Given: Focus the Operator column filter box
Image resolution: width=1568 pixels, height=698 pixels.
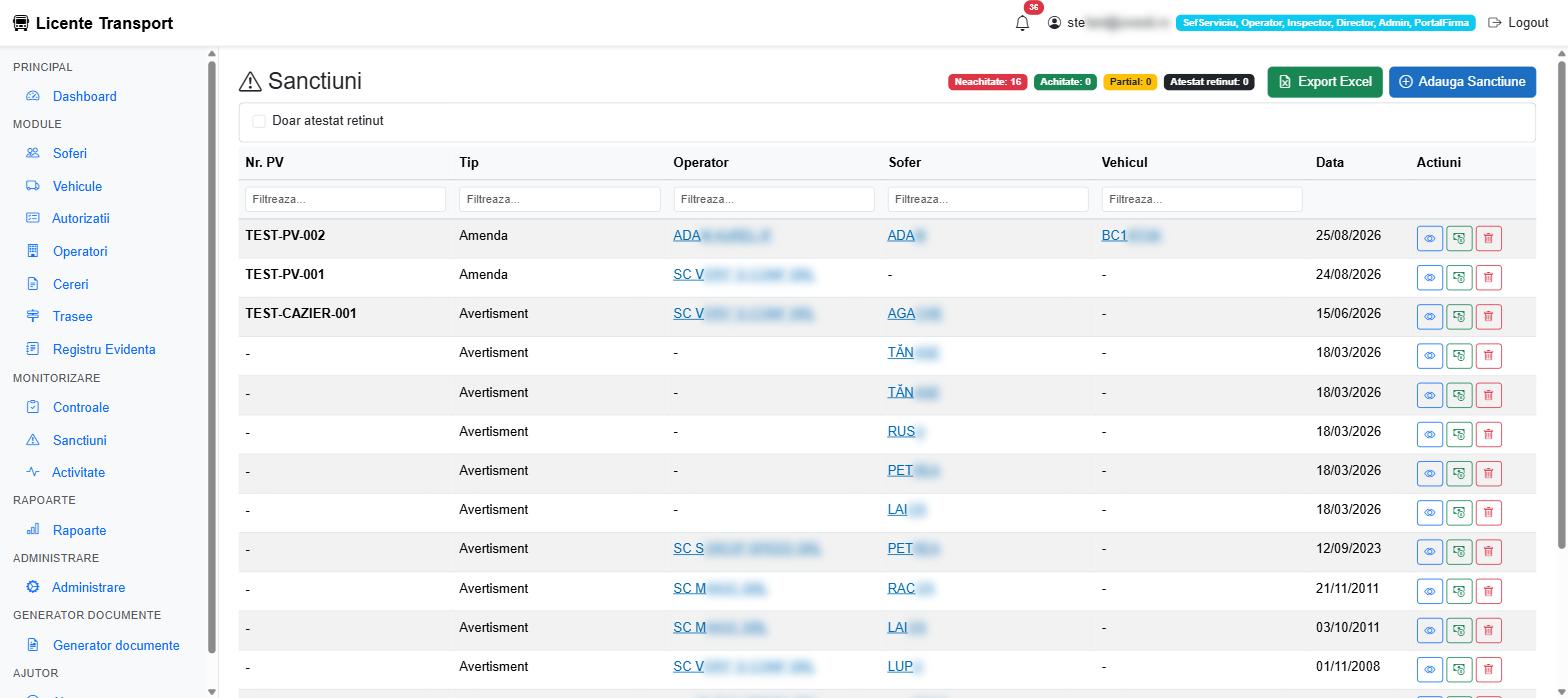Looking at the screenshot, I should [774, 199].
